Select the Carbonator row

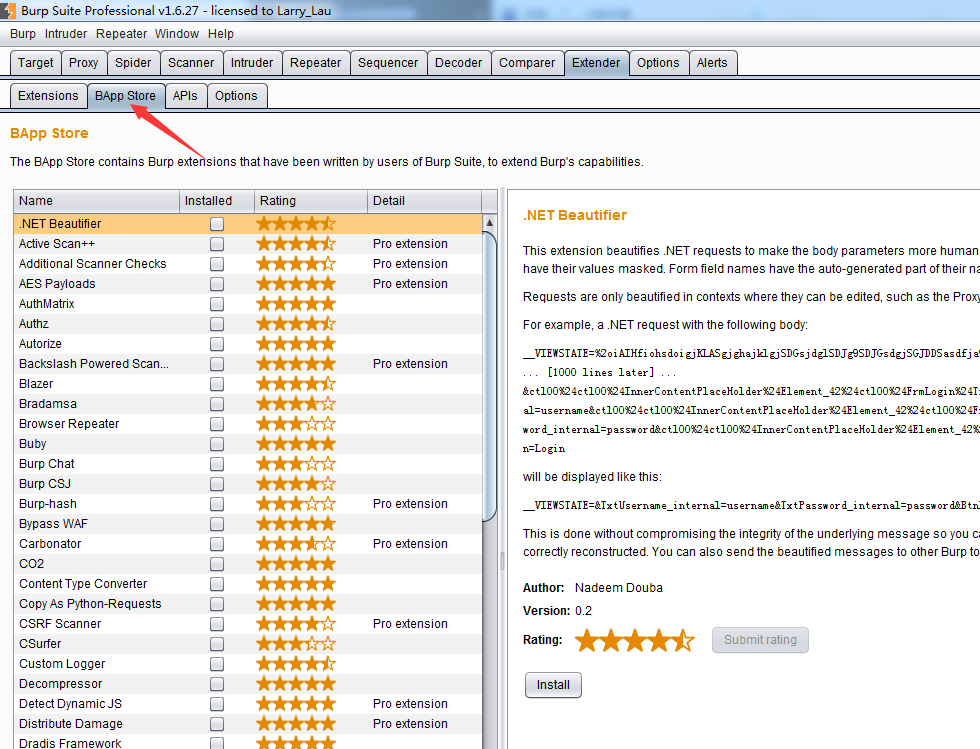[x=248, y=544]
